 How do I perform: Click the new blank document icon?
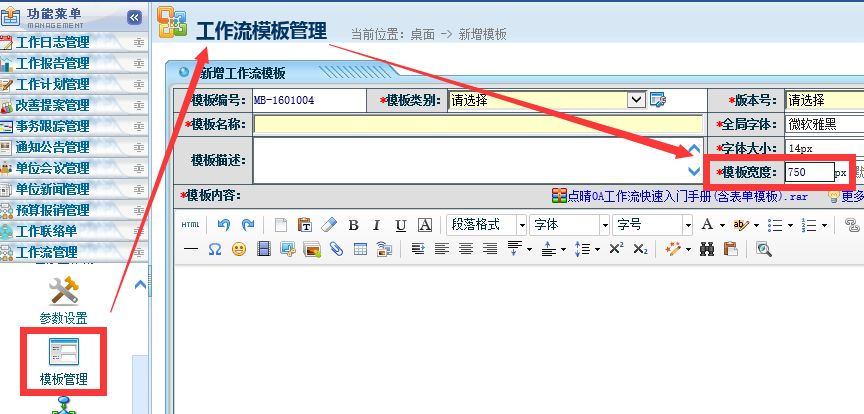(x=281, y=225)
